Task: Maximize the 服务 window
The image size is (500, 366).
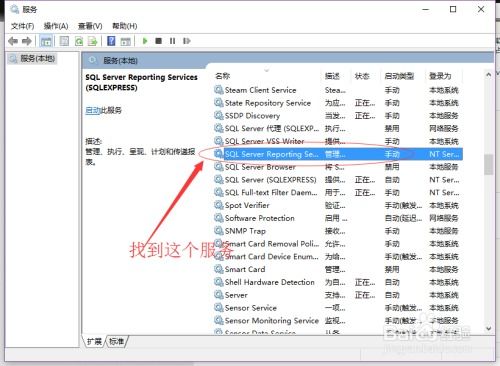Action: (x=453, y=9)
